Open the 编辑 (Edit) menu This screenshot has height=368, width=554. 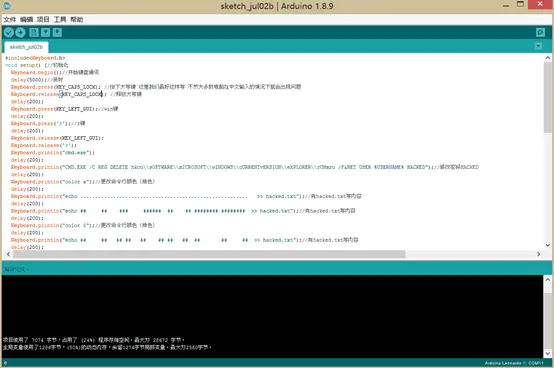26,19
